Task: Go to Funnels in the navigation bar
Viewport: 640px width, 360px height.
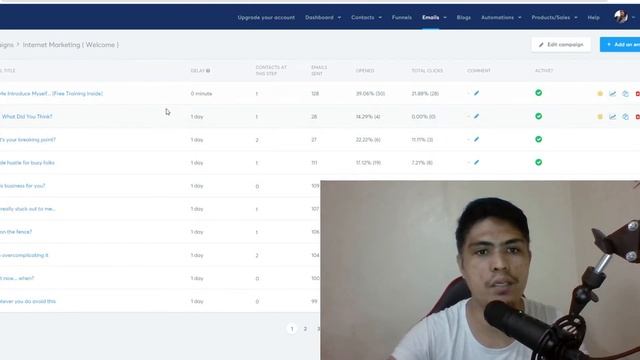Action: tap(402, 18)
